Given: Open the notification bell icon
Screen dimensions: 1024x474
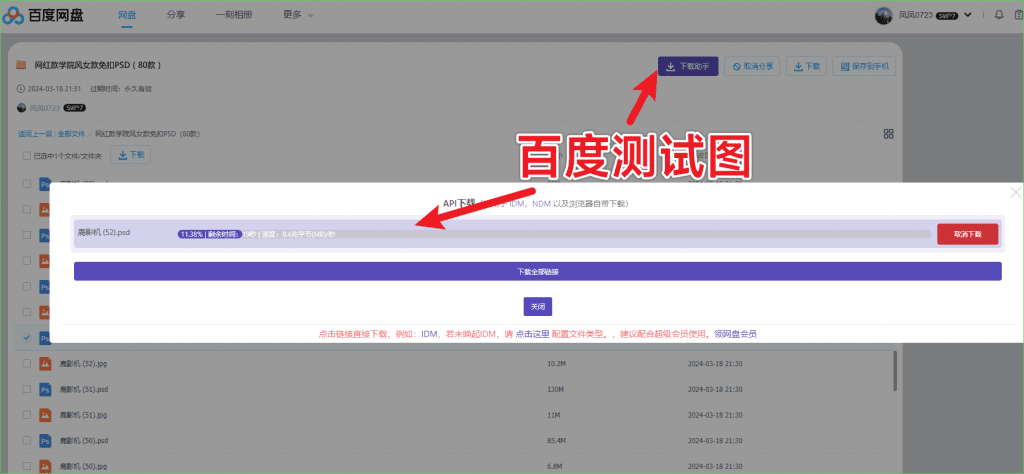Looking at the screenshot, I should (x=998, y=15).
